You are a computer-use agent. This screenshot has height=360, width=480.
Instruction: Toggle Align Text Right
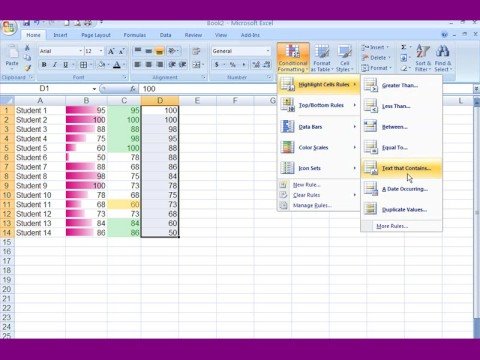click(x=160, y=65)
